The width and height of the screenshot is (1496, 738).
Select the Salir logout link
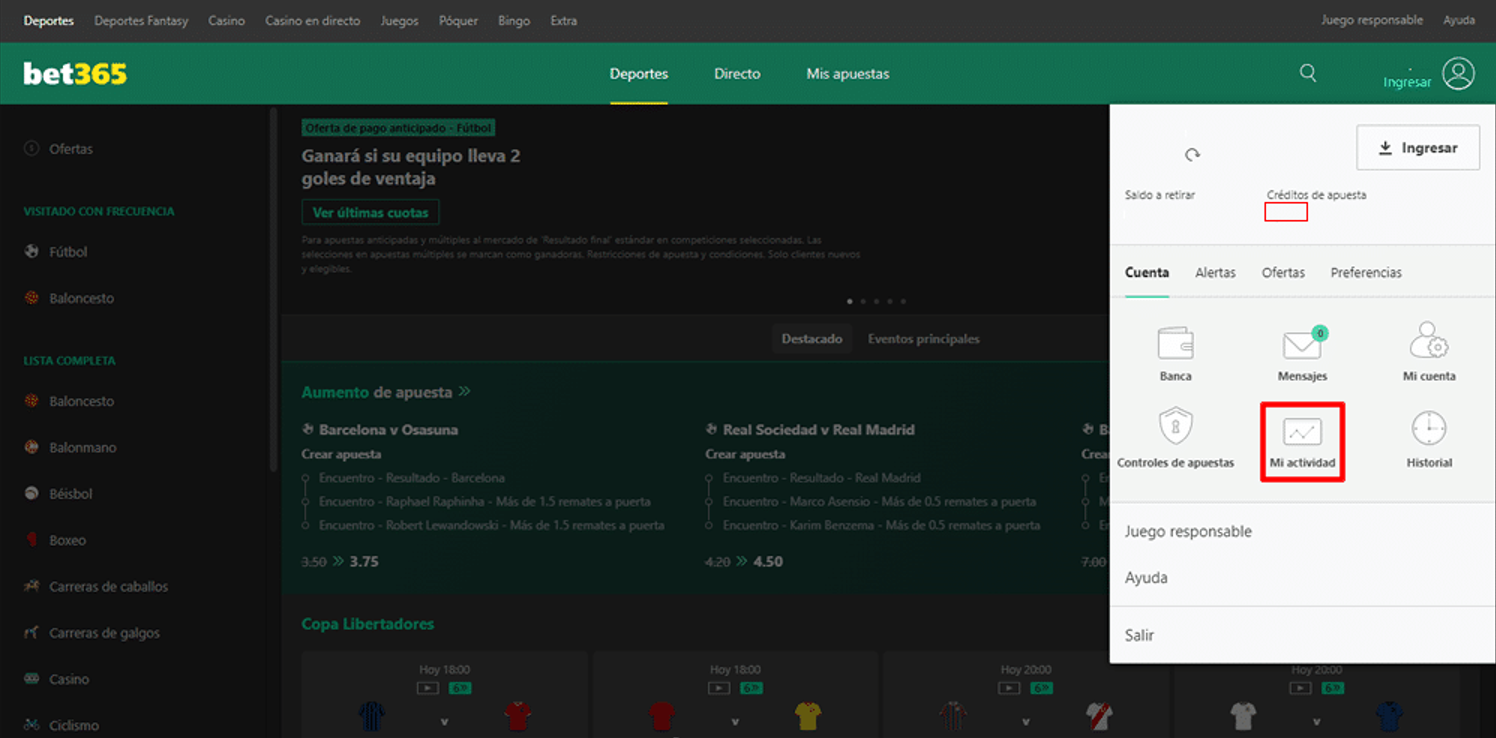[1139, 635]
